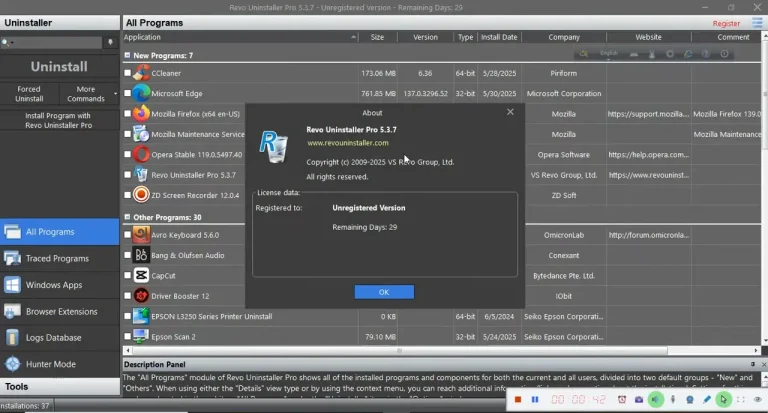Click the scroll-down arrow of program list
This screenshot has height=413, width=768.
tap(765, 341)
